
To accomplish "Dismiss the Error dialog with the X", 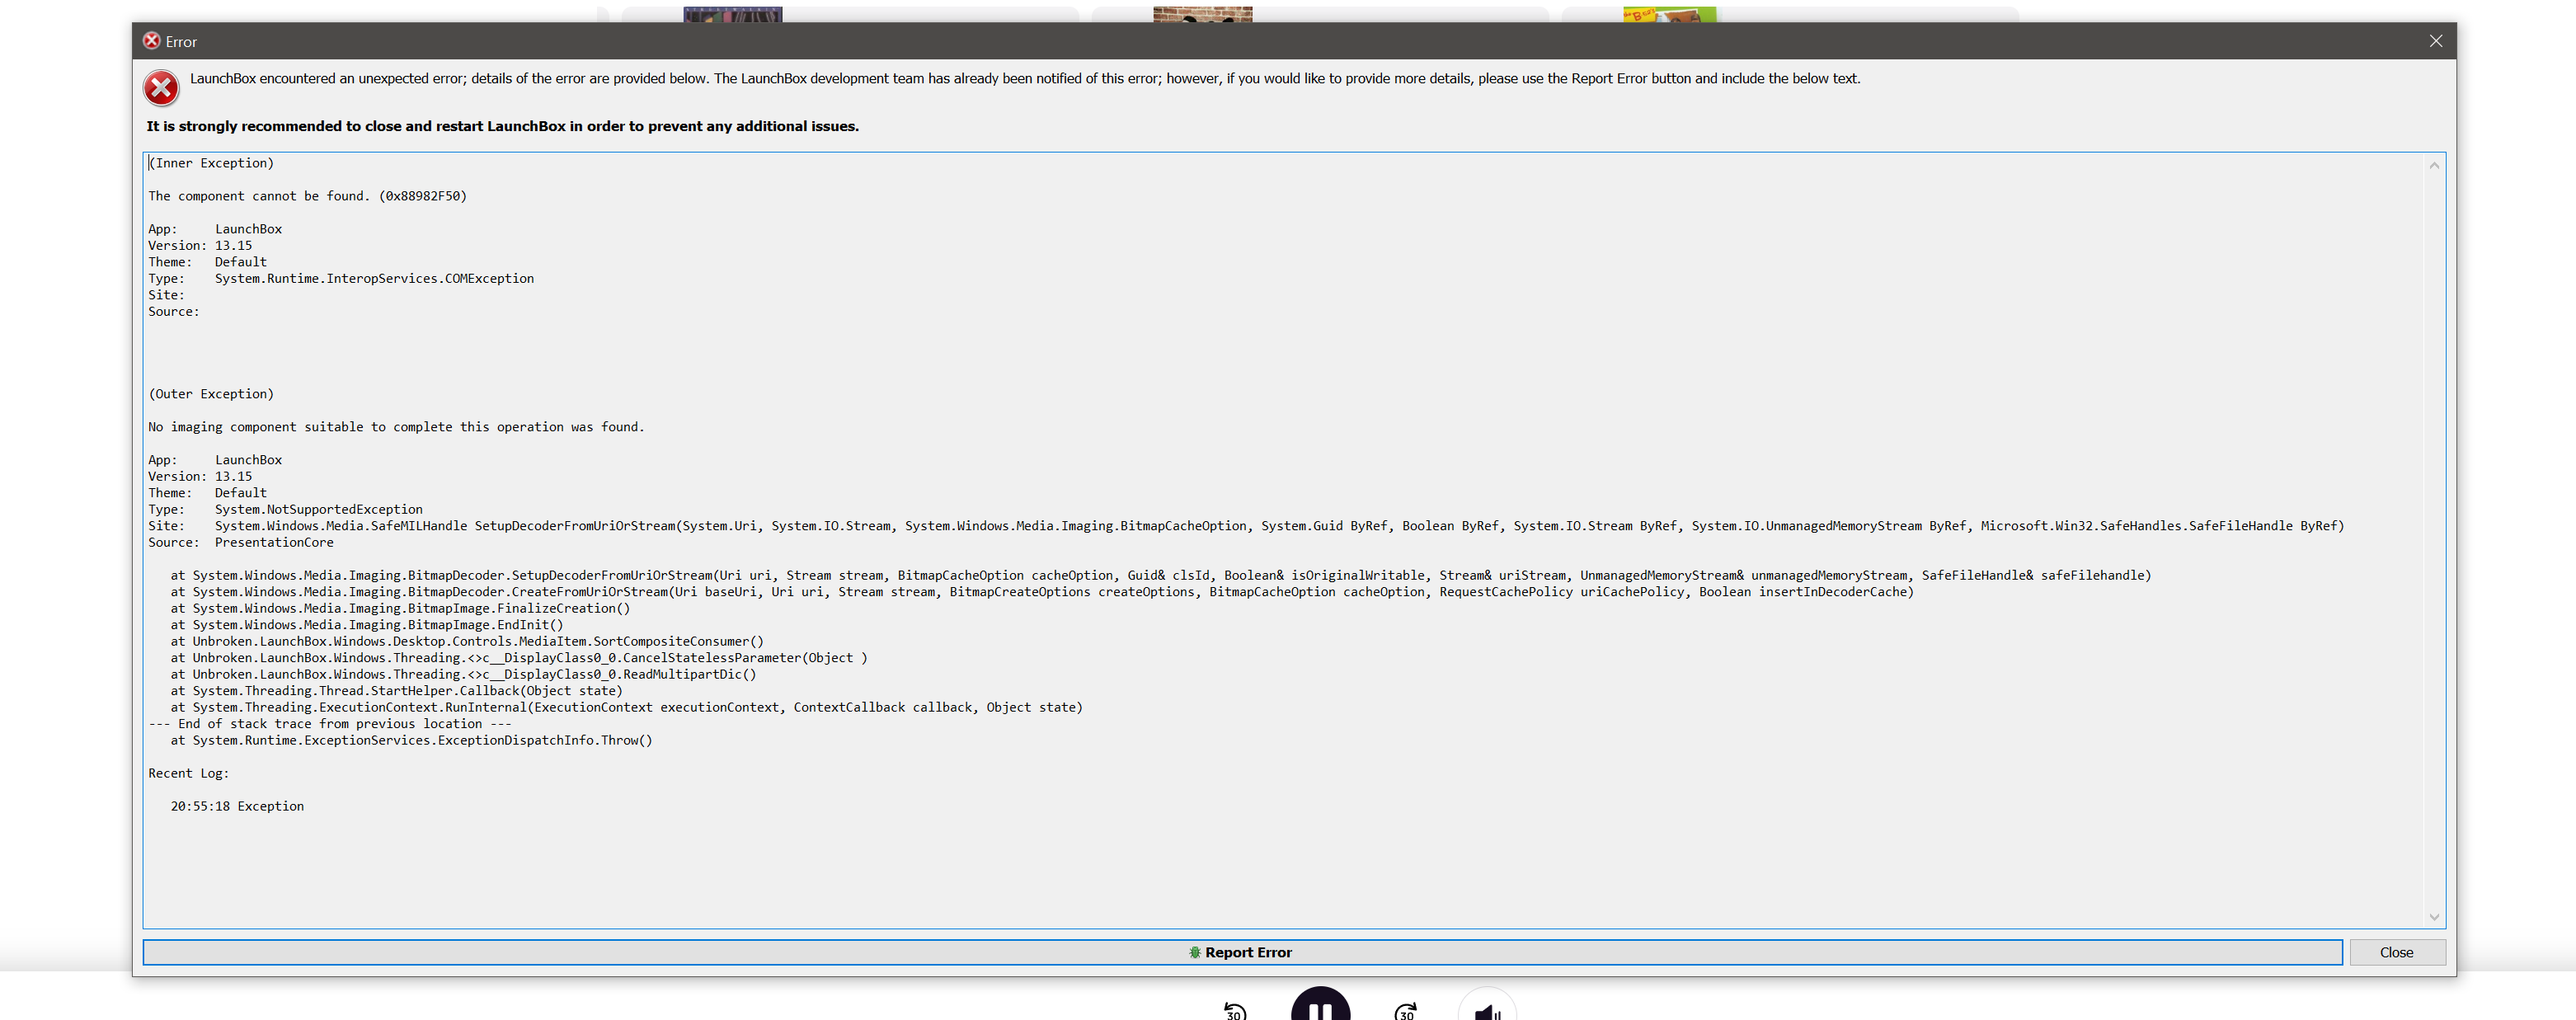I will pos(2435,41).
